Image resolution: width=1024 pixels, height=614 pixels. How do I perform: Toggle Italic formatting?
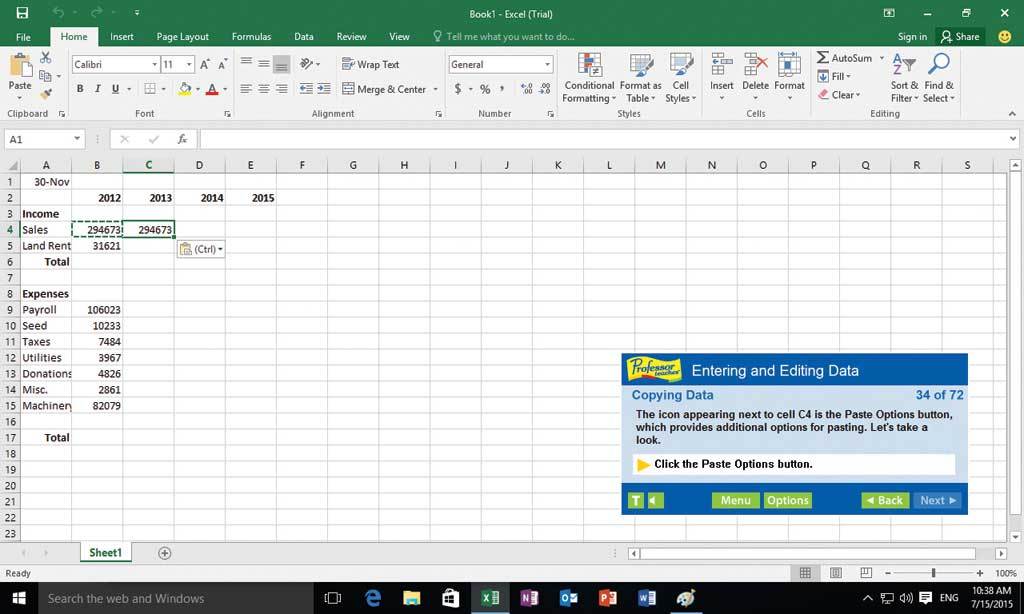[97, 89]
